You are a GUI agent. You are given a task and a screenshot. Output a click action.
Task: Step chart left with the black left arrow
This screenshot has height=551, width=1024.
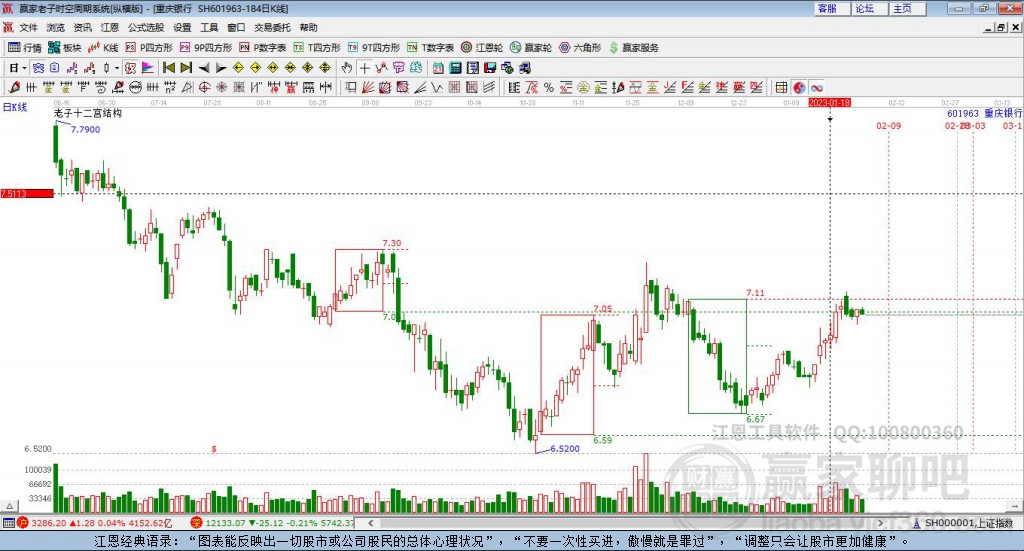tap(204, 68)
